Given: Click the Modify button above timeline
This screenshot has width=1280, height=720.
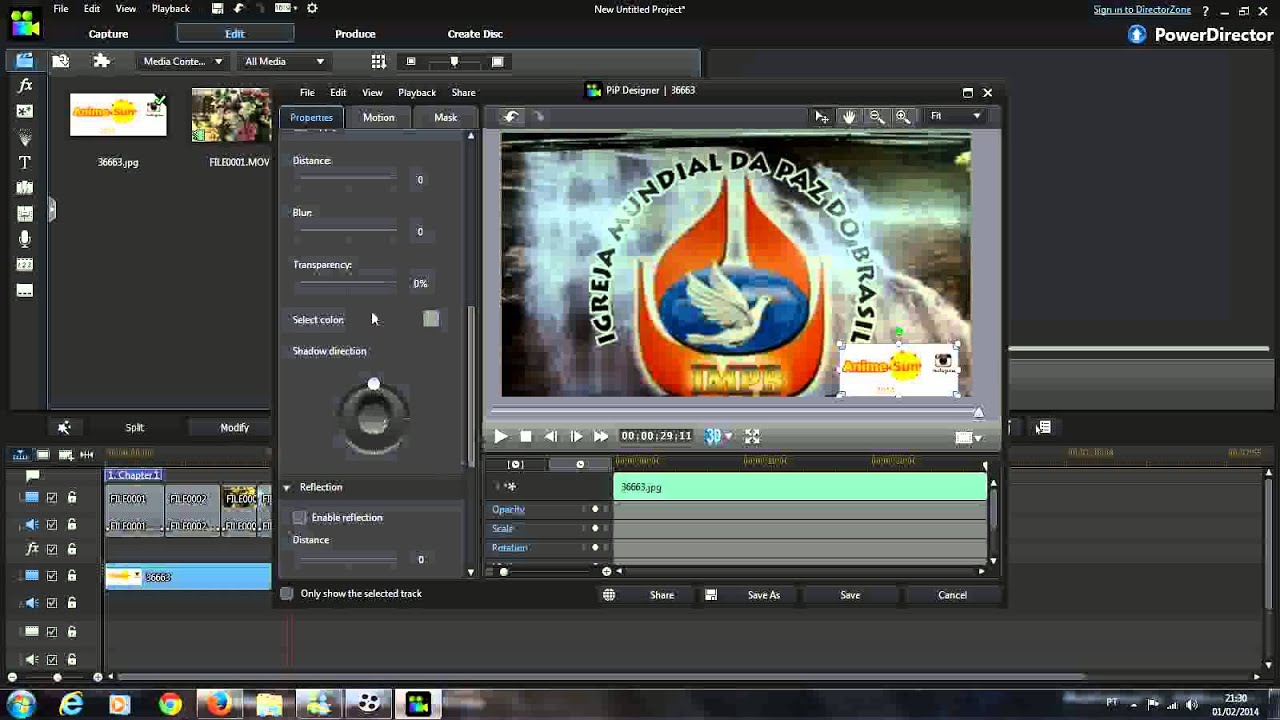Looking at the screenshot, I should pos(235,428).
